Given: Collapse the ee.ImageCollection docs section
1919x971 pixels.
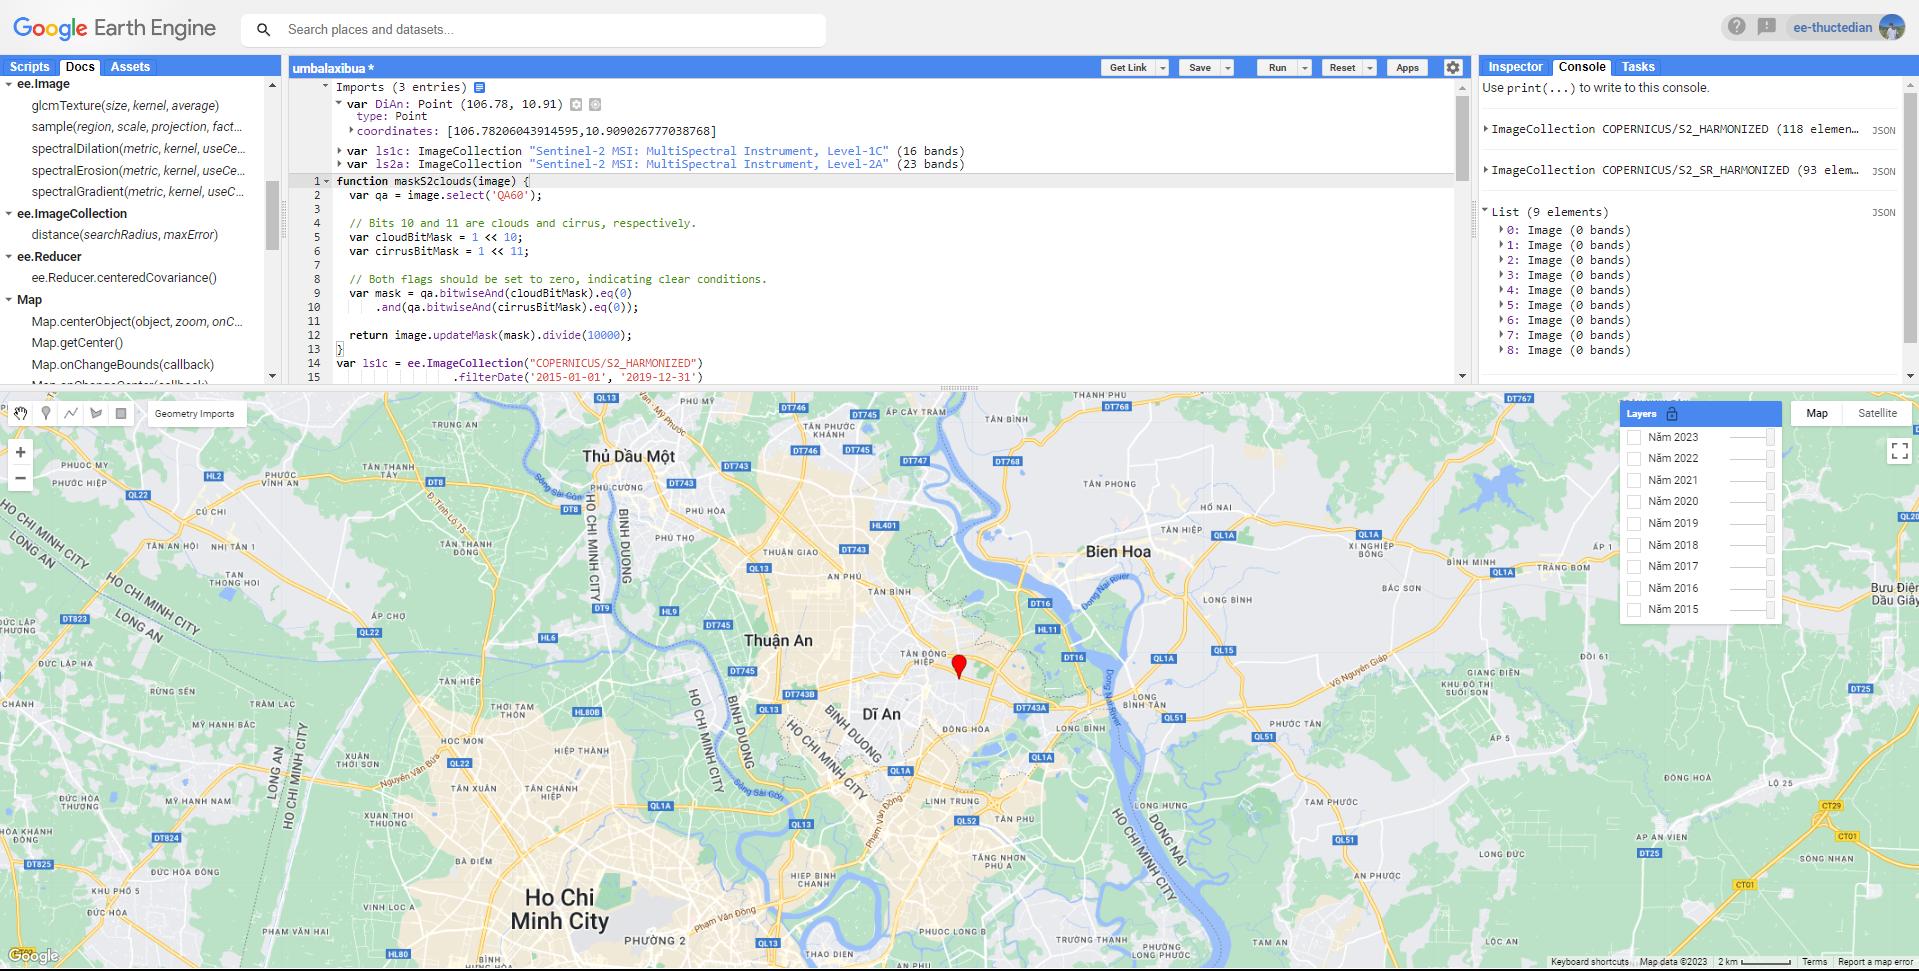Looking at the screenshot, I should pos(9,214).
